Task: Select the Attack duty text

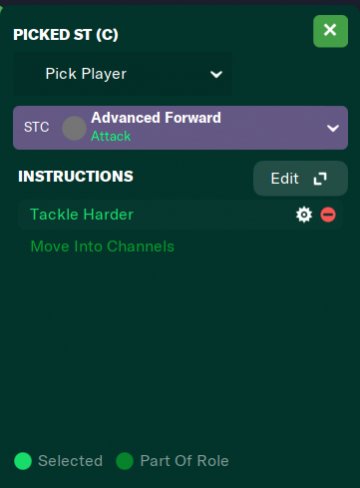Action: [111, 136]
